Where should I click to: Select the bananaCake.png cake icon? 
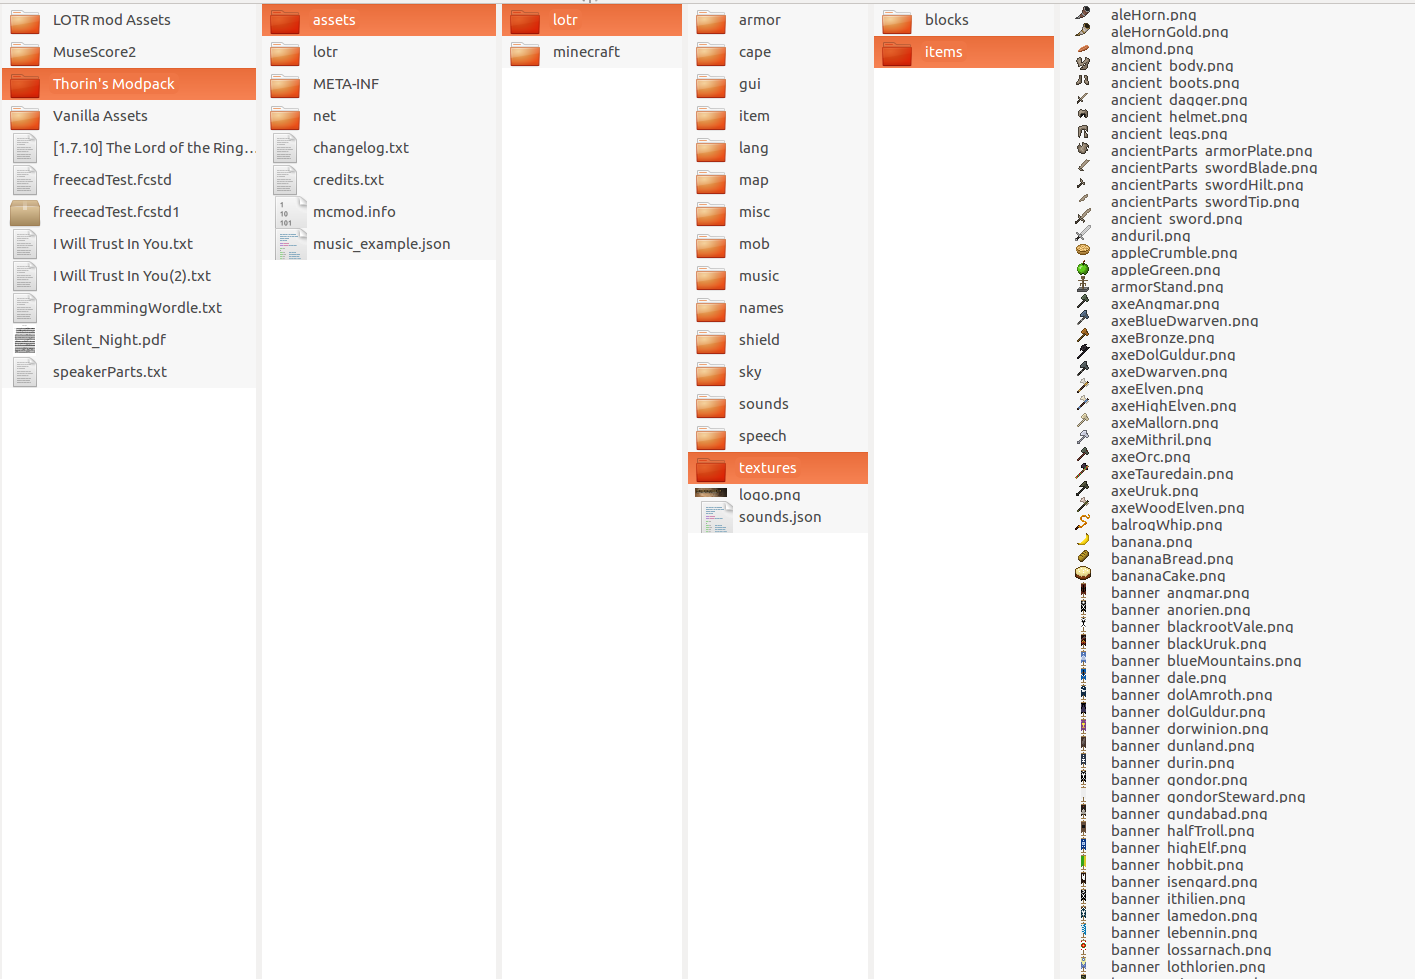click(1083, 574)
